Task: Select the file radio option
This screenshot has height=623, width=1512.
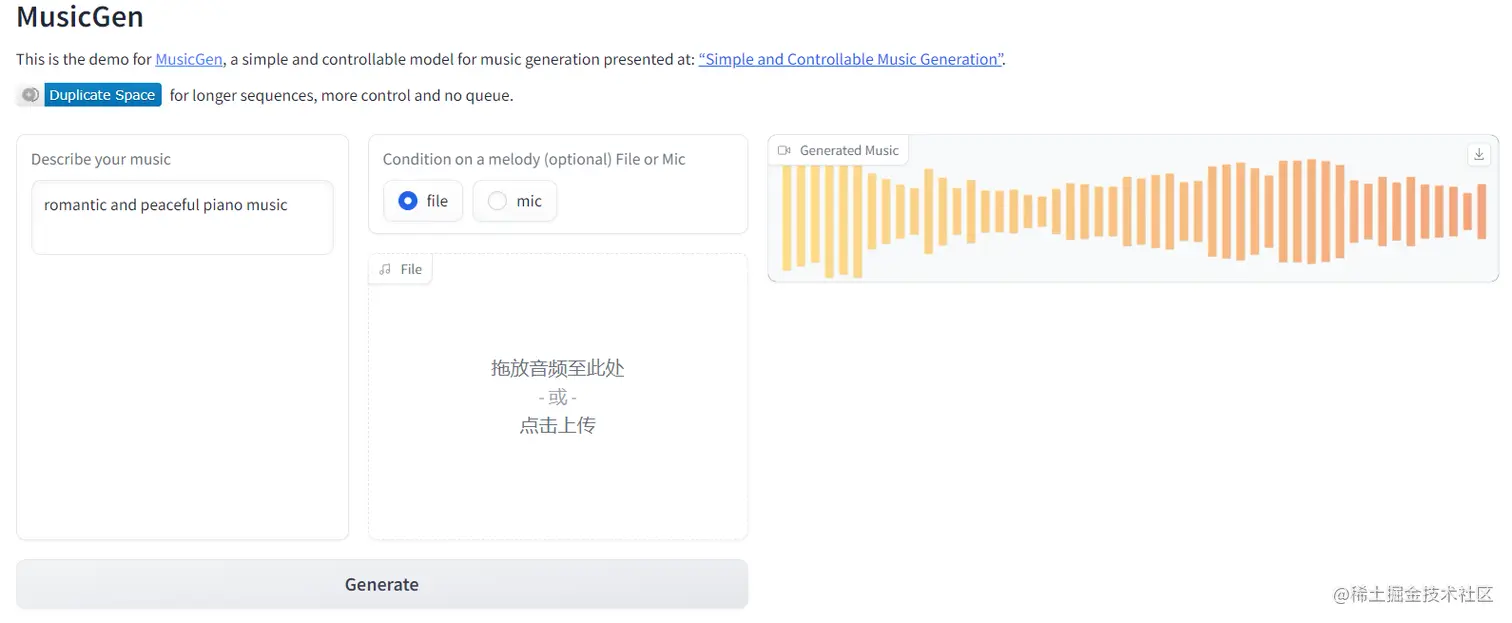Action: [x=408, y=201]
